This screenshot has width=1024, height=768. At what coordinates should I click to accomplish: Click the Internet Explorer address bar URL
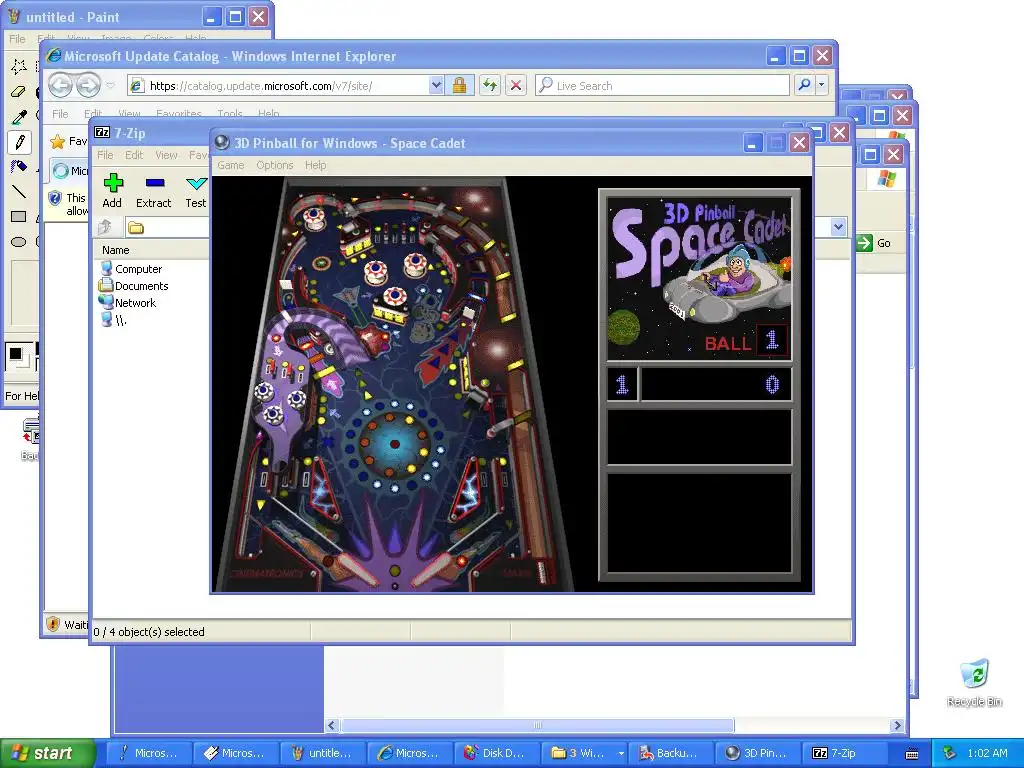(x=261, y=86)
